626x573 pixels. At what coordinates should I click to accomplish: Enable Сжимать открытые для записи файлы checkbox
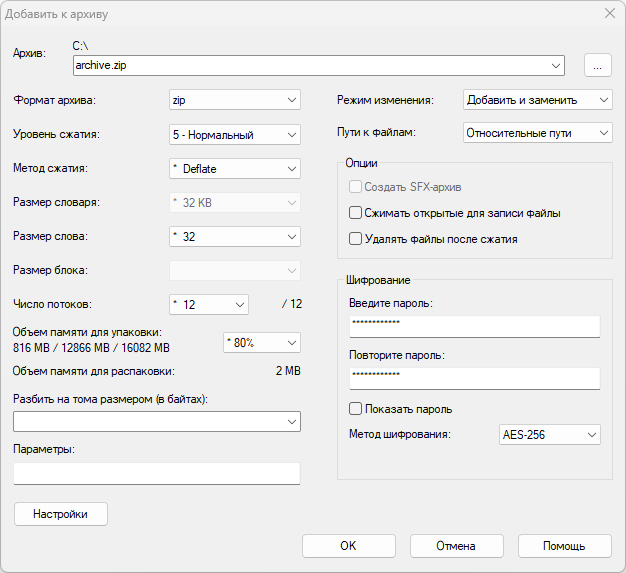click(355, 213)
